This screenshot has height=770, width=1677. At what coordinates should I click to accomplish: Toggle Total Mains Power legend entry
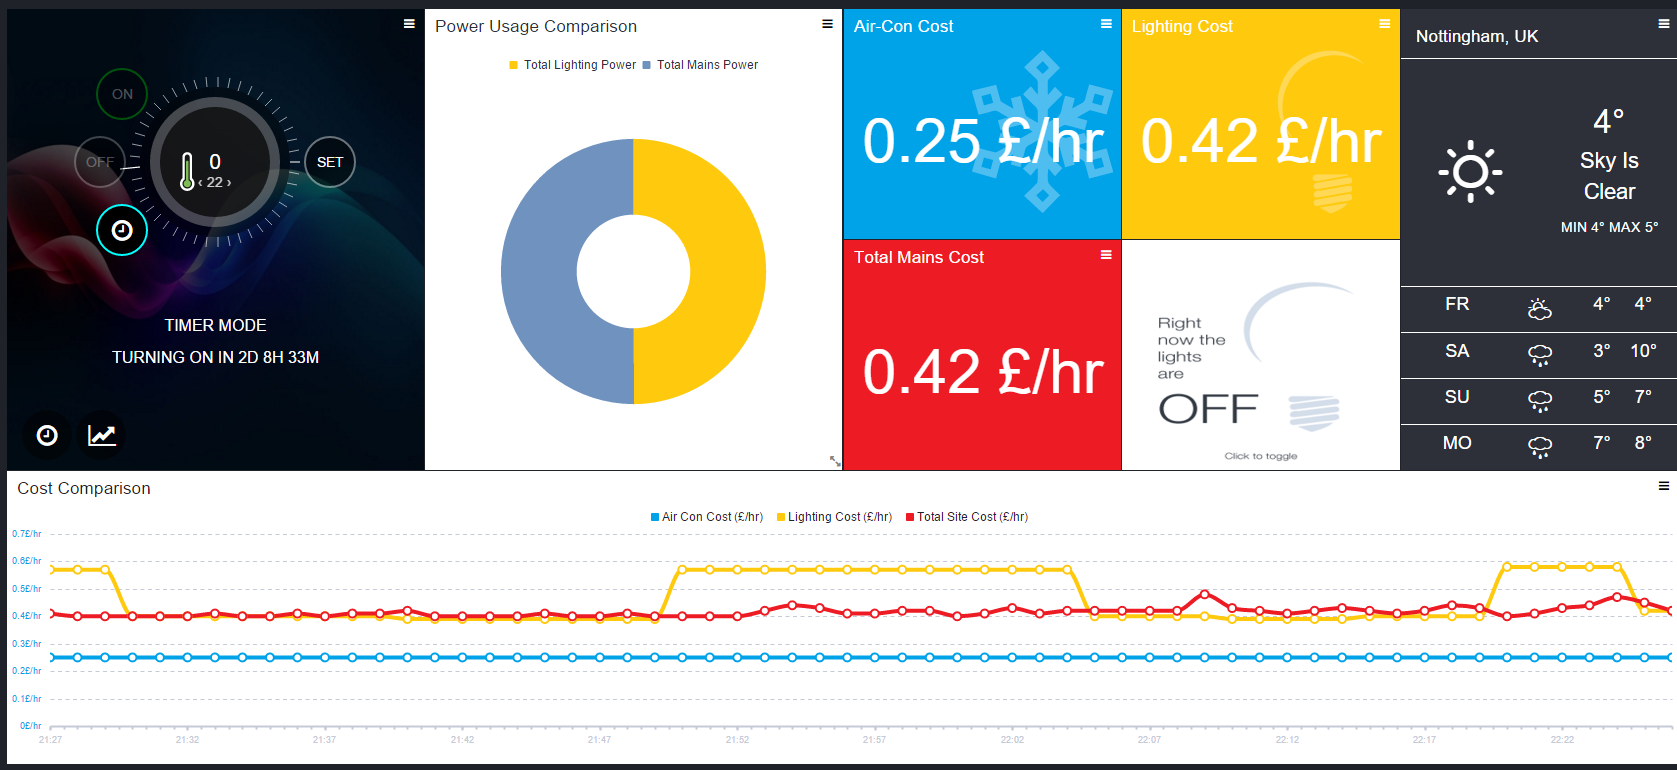pos(700,65)
